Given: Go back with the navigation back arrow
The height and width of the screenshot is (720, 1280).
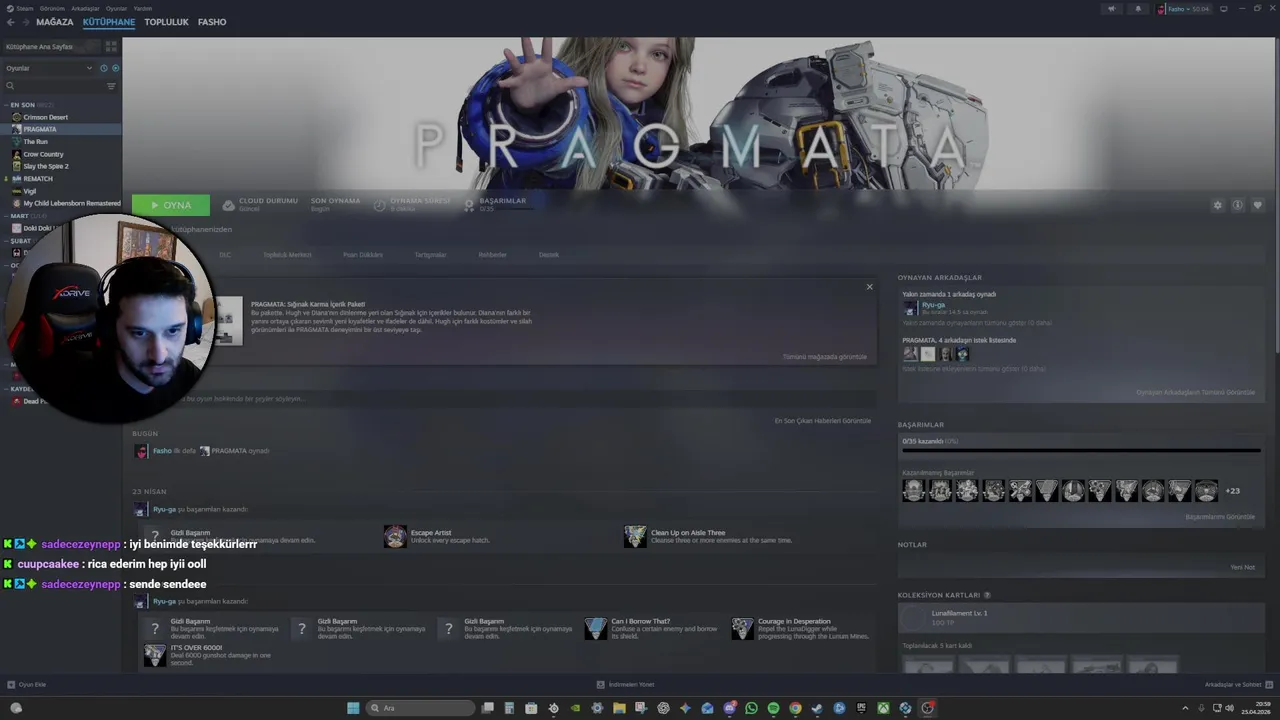Looking at the screenshot, I should [x=11, y=22].
